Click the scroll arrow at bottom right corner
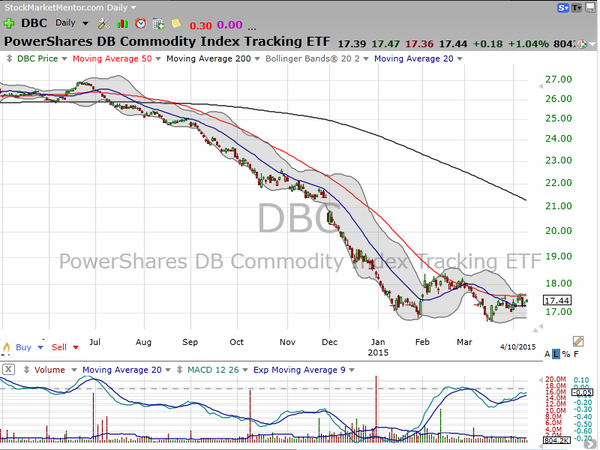The height and width of the screenshot is (450, 600). tap(591, 444)
